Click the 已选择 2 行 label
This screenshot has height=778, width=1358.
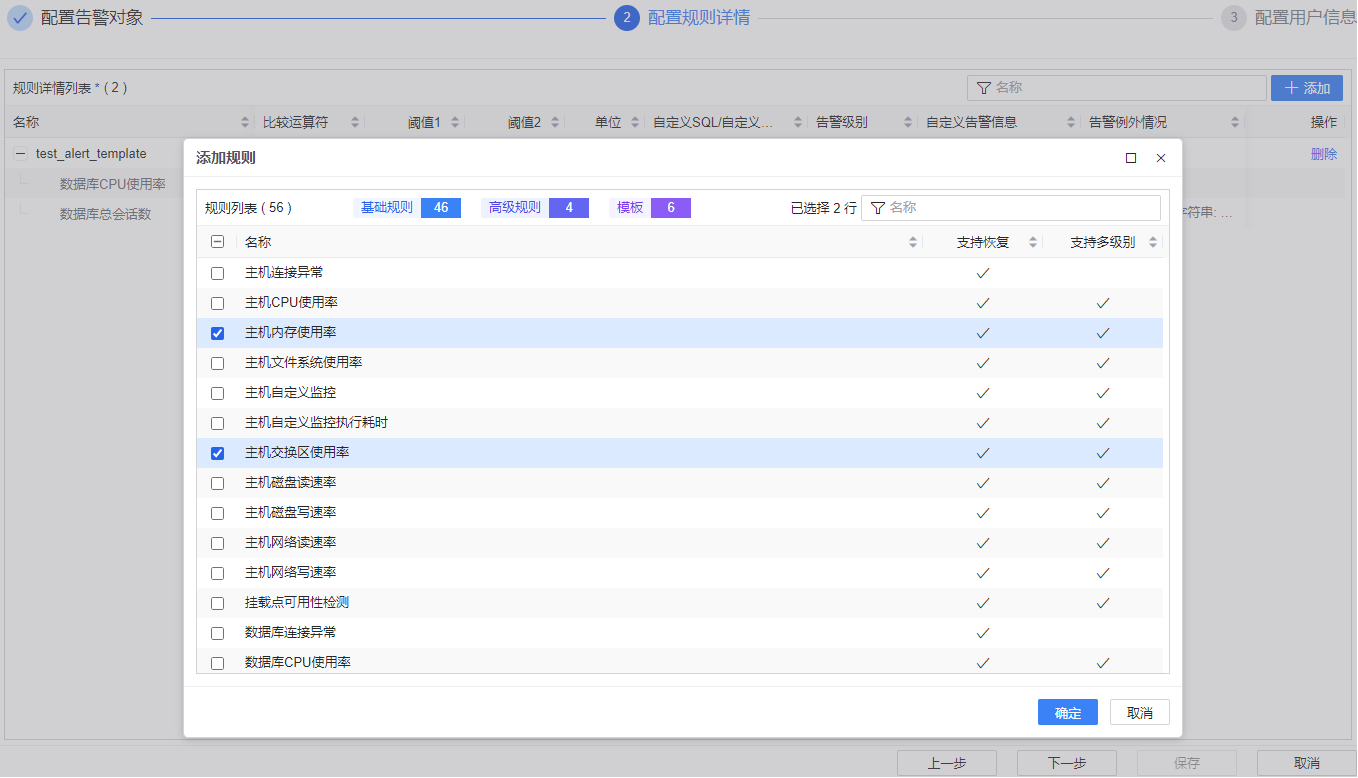coord(823,208)
